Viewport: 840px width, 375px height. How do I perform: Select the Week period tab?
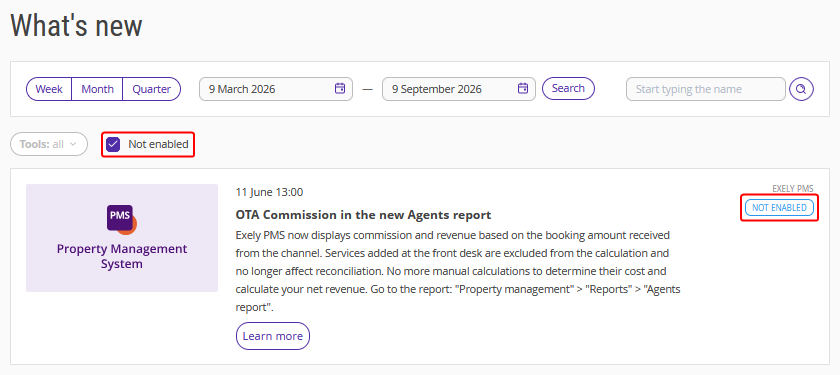49,89
